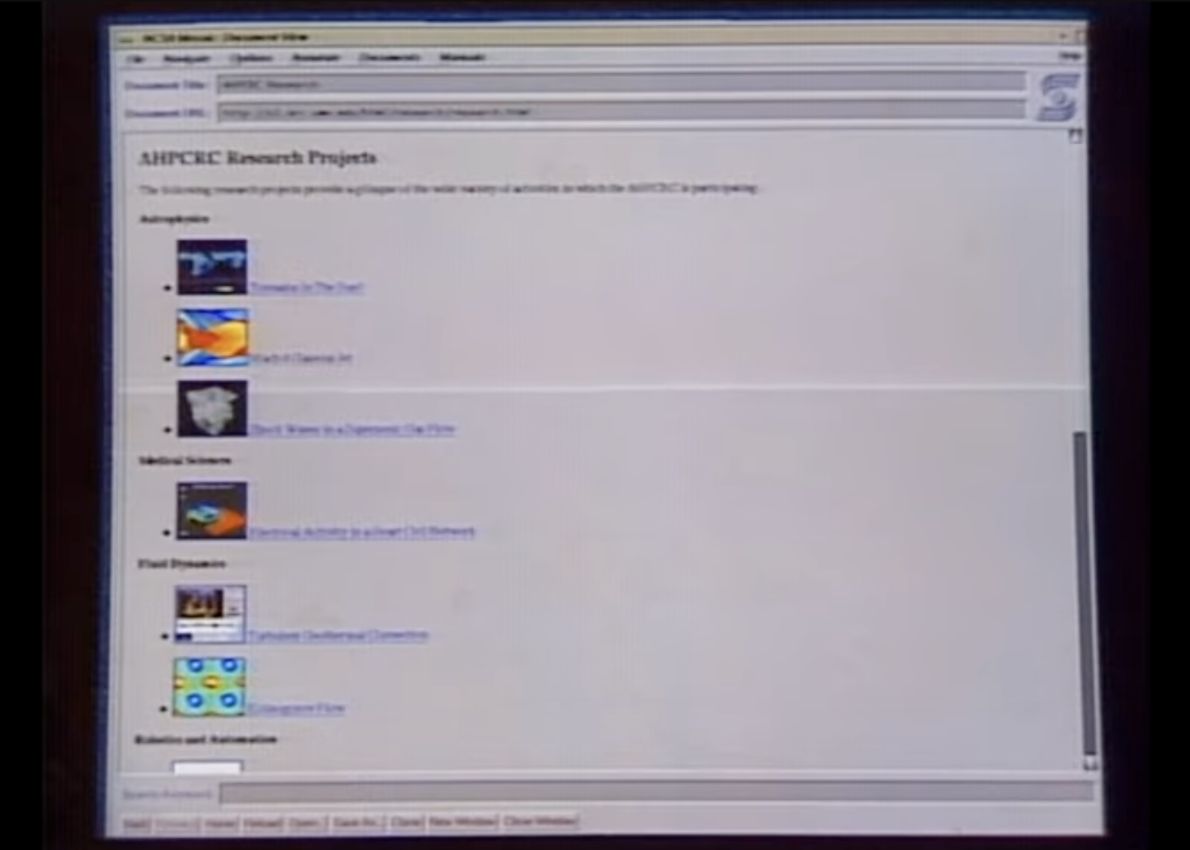
Task: Click the Open... button
Action: 306,823
